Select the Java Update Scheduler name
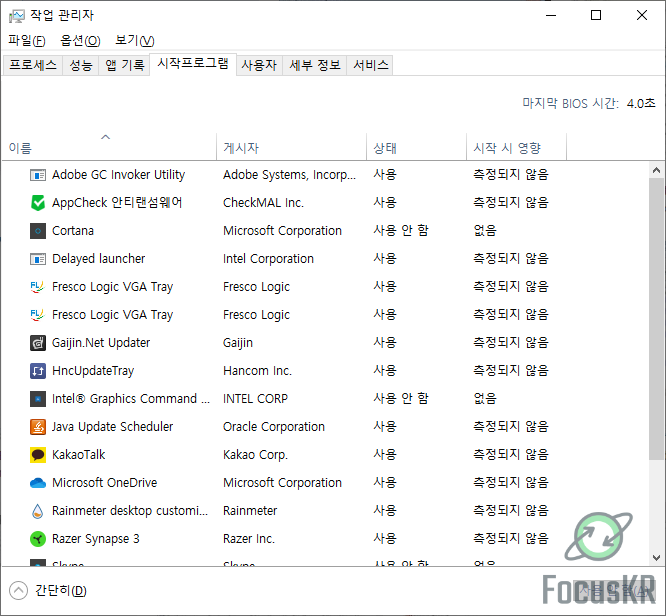 point(113,427)
